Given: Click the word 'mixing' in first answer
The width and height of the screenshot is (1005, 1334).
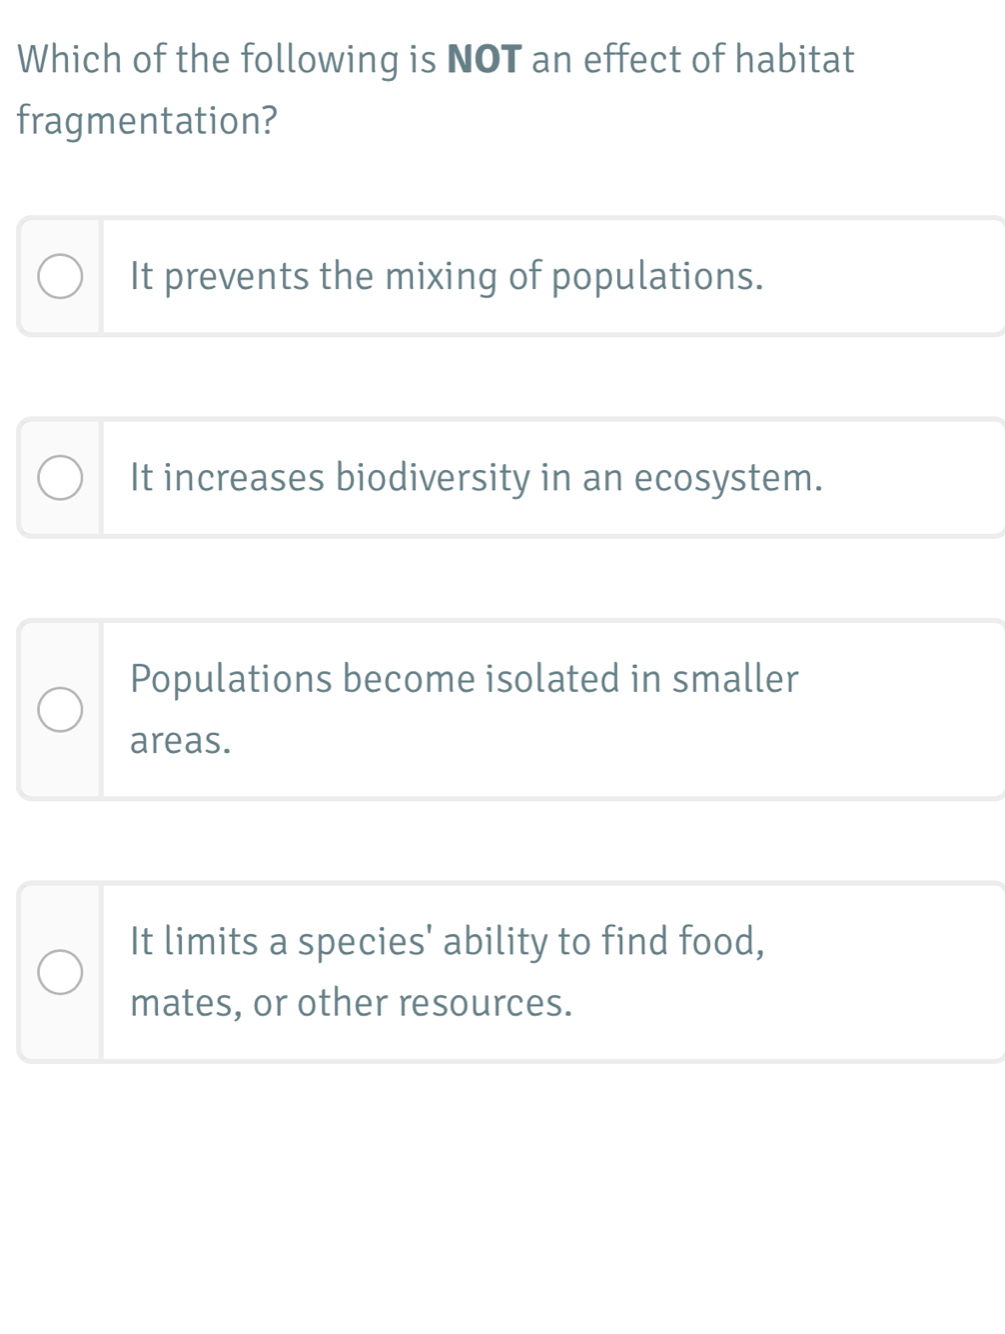Looking at the screenshot, I should click(x=440, y=277).
